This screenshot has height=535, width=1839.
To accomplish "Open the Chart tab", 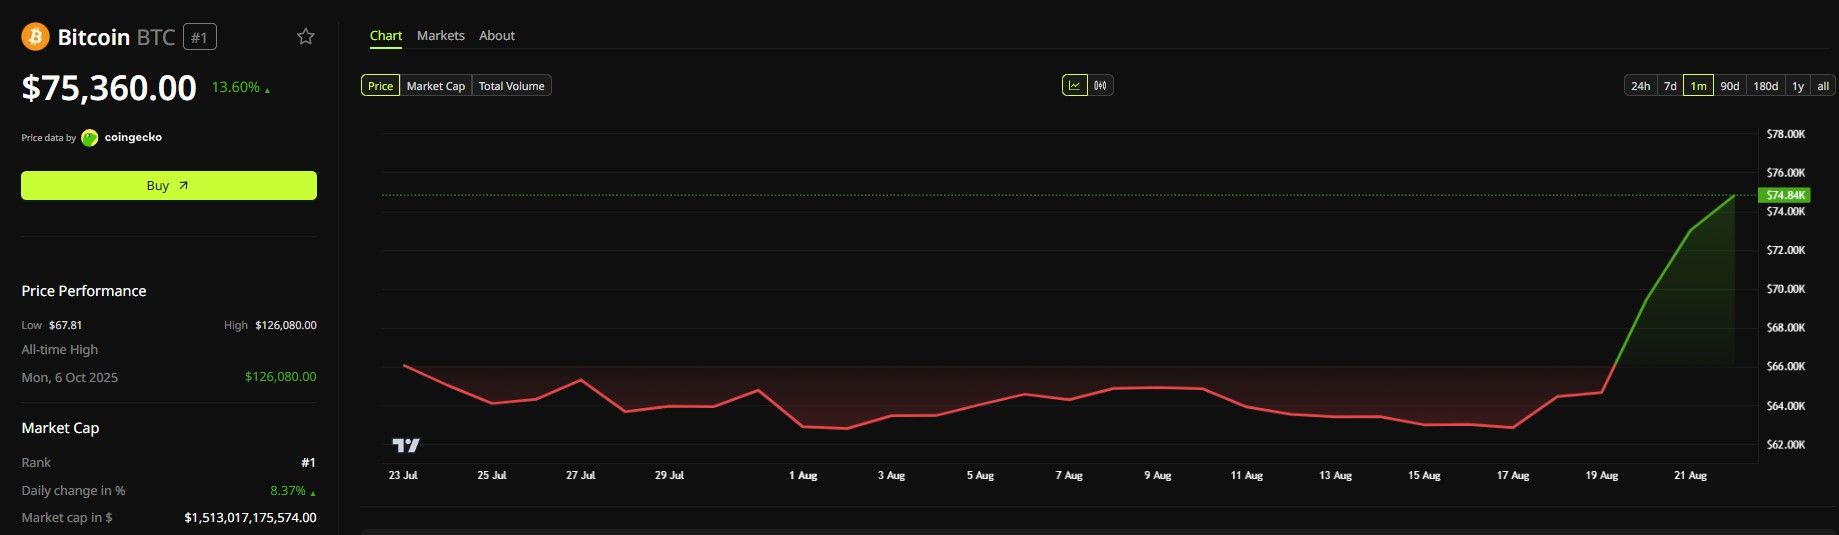I will (386, 36).
